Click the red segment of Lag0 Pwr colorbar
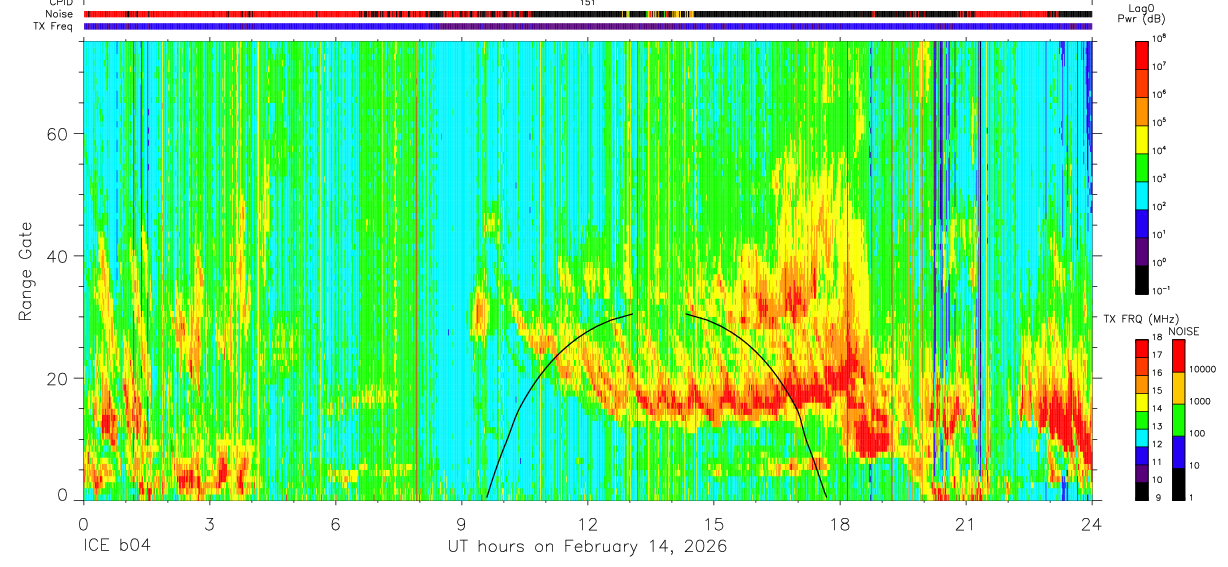Viewport: 1228px width, 567px height. coord(1142,55)
